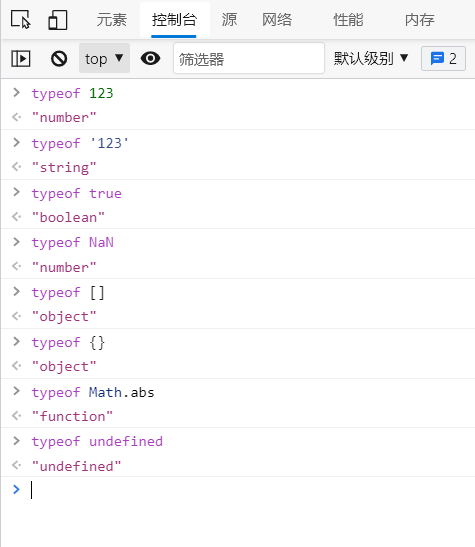Select the 性能 tab
The image size is (475, 547).
348,20
